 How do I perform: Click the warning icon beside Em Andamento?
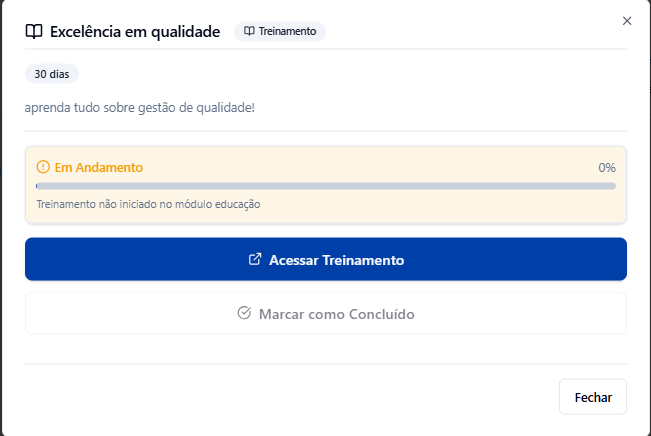tap(43, 167)
